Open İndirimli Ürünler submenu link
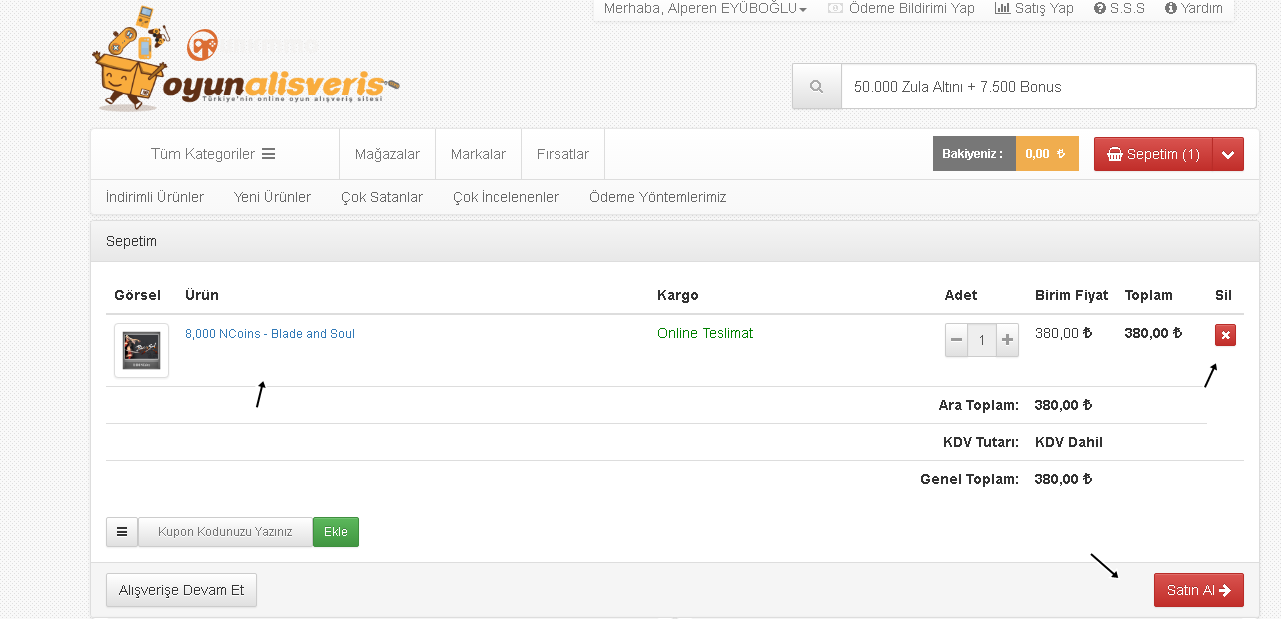The height and width of the screenshot is (619, 1281). 155,197
